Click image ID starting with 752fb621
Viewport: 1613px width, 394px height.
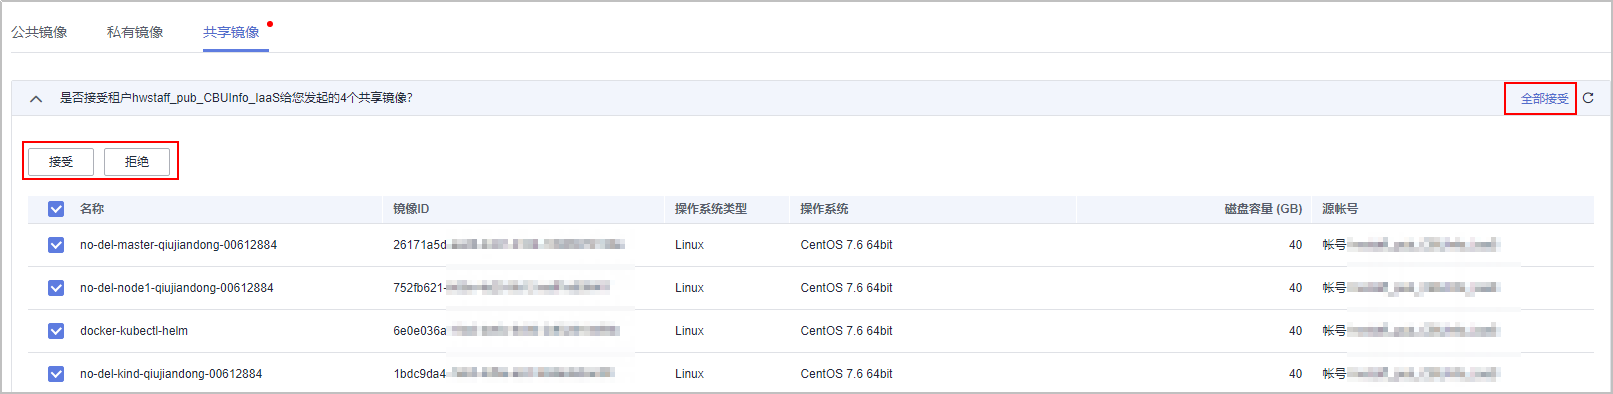tap(501, 288)
